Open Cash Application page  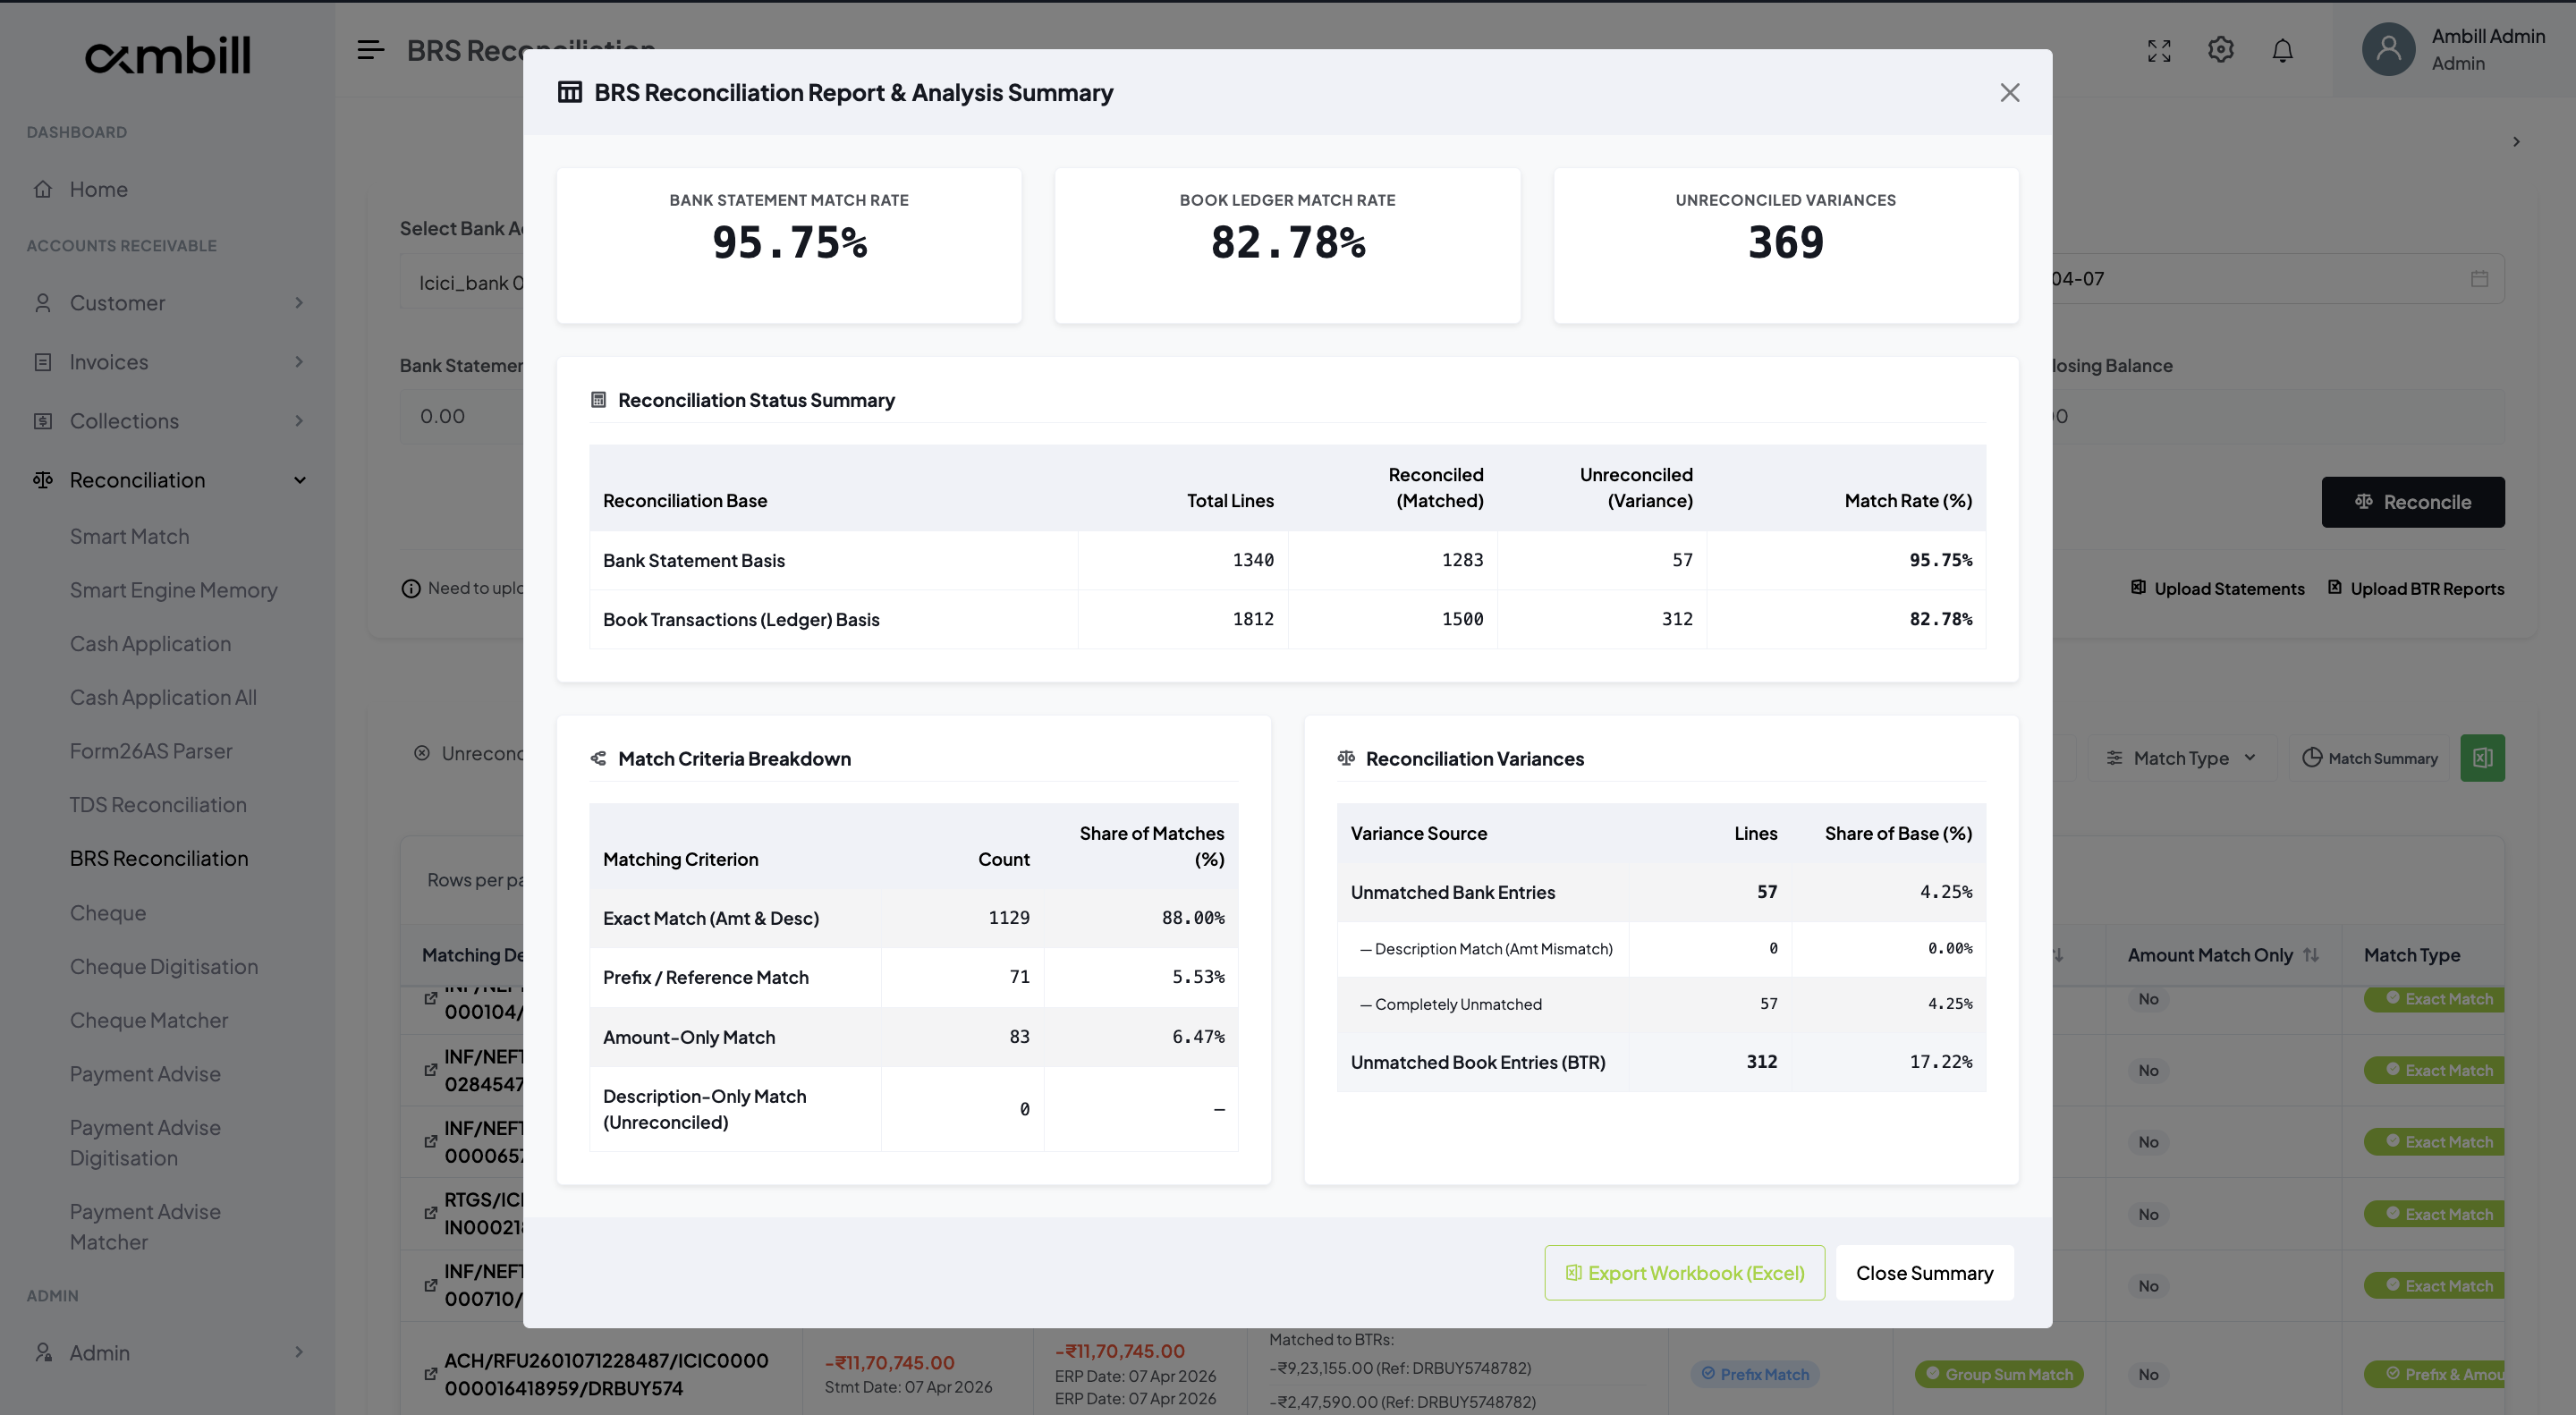(150, 643)
